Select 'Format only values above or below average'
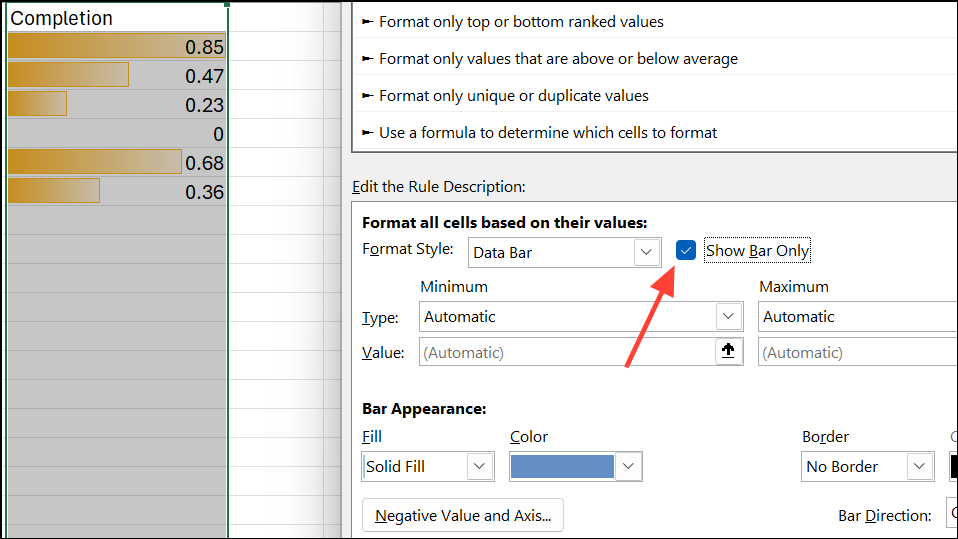Screen dimensions: 958x539 pyautogui.click(x=558, y=59)
